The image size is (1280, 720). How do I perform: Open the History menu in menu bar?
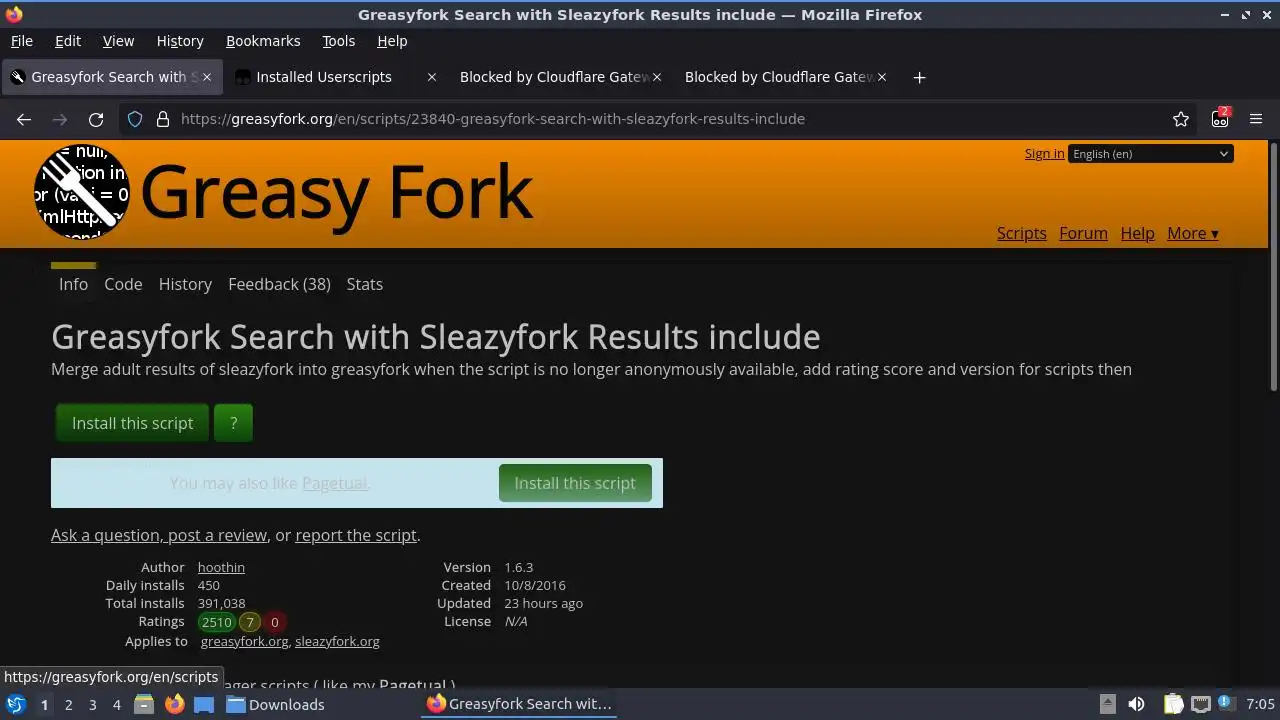[x=180, y=41]
